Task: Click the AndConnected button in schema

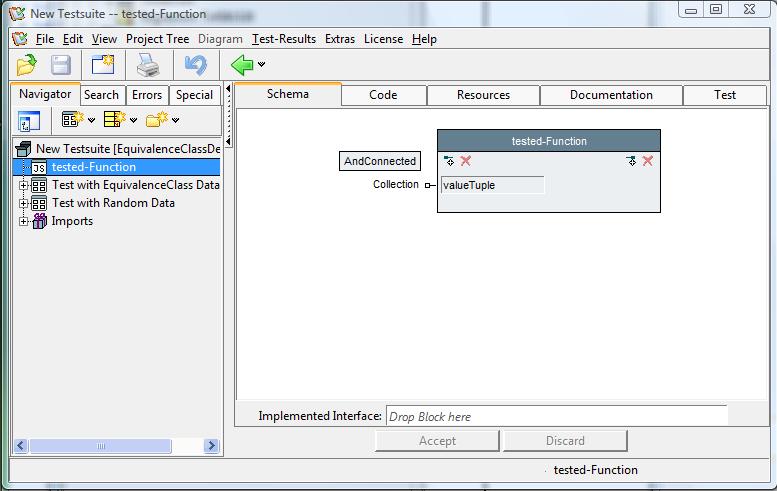Action: (380, 161)
